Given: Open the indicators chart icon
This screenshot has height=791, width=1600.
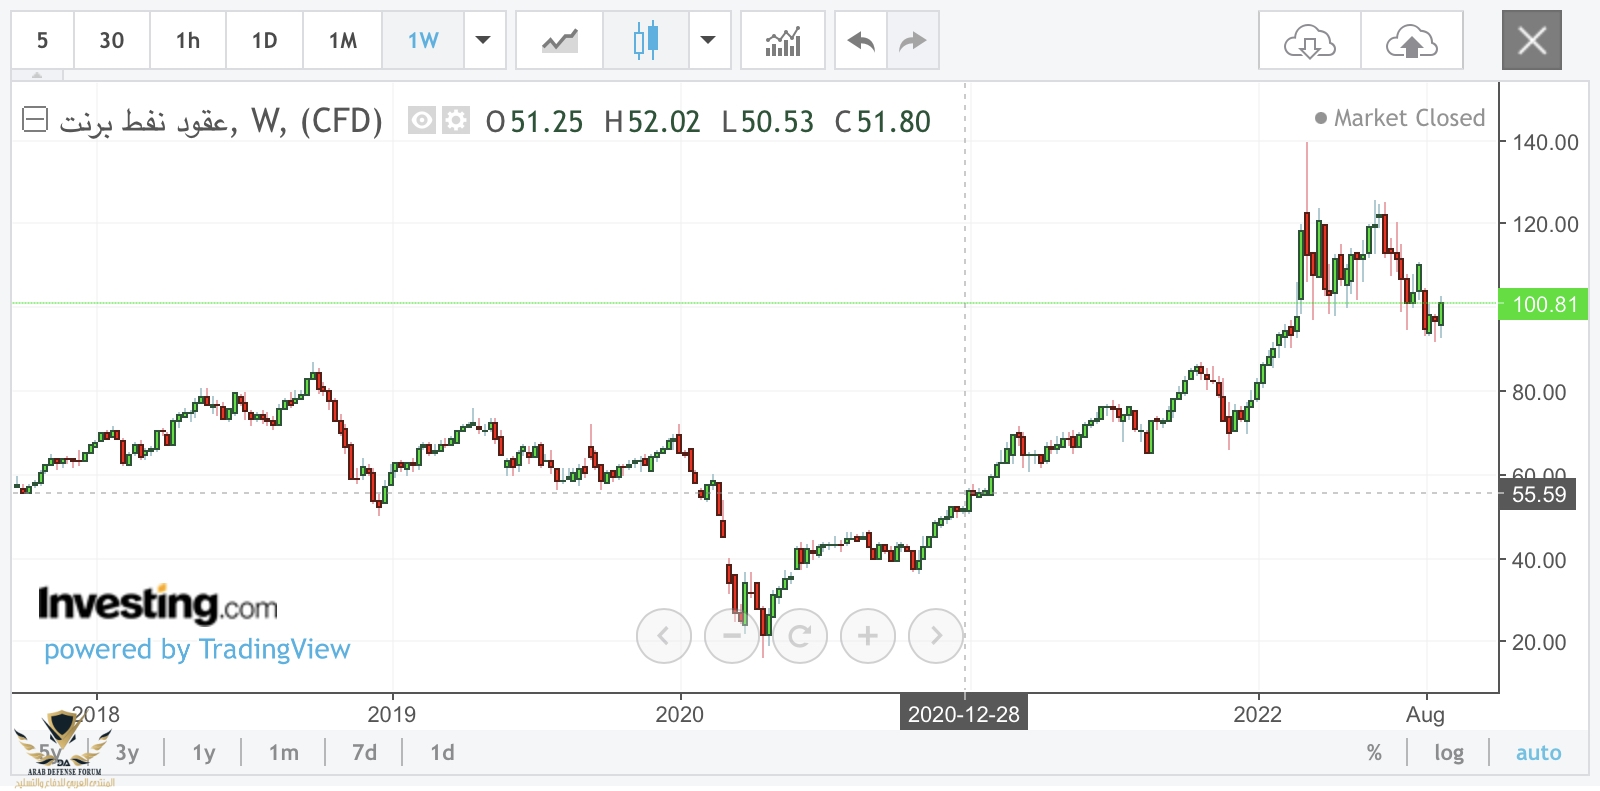Looking at the screenshot, I should 783,41.
